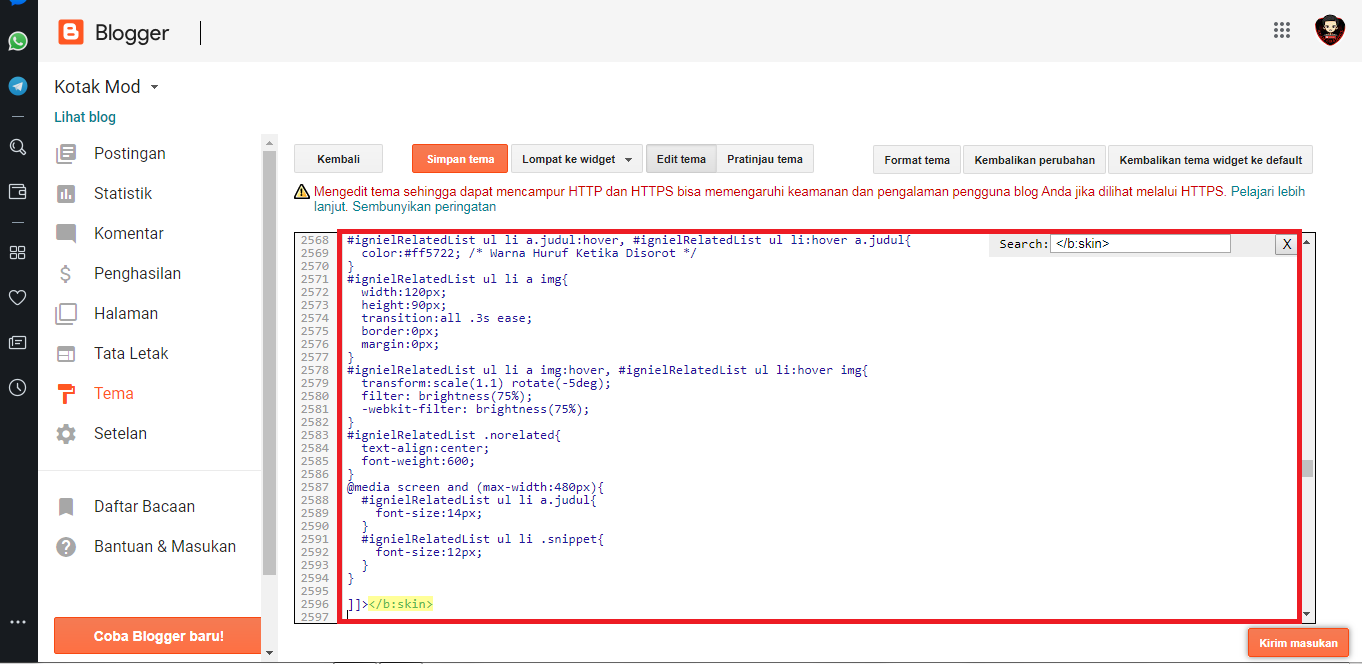
Task: Click the Statistik bar chart icon
Action: click(x=66, y=194)
